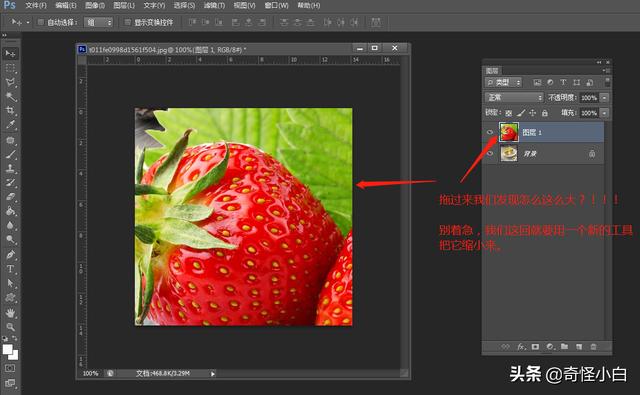Open the layer filter 类型 dropdown

point(503,82)
